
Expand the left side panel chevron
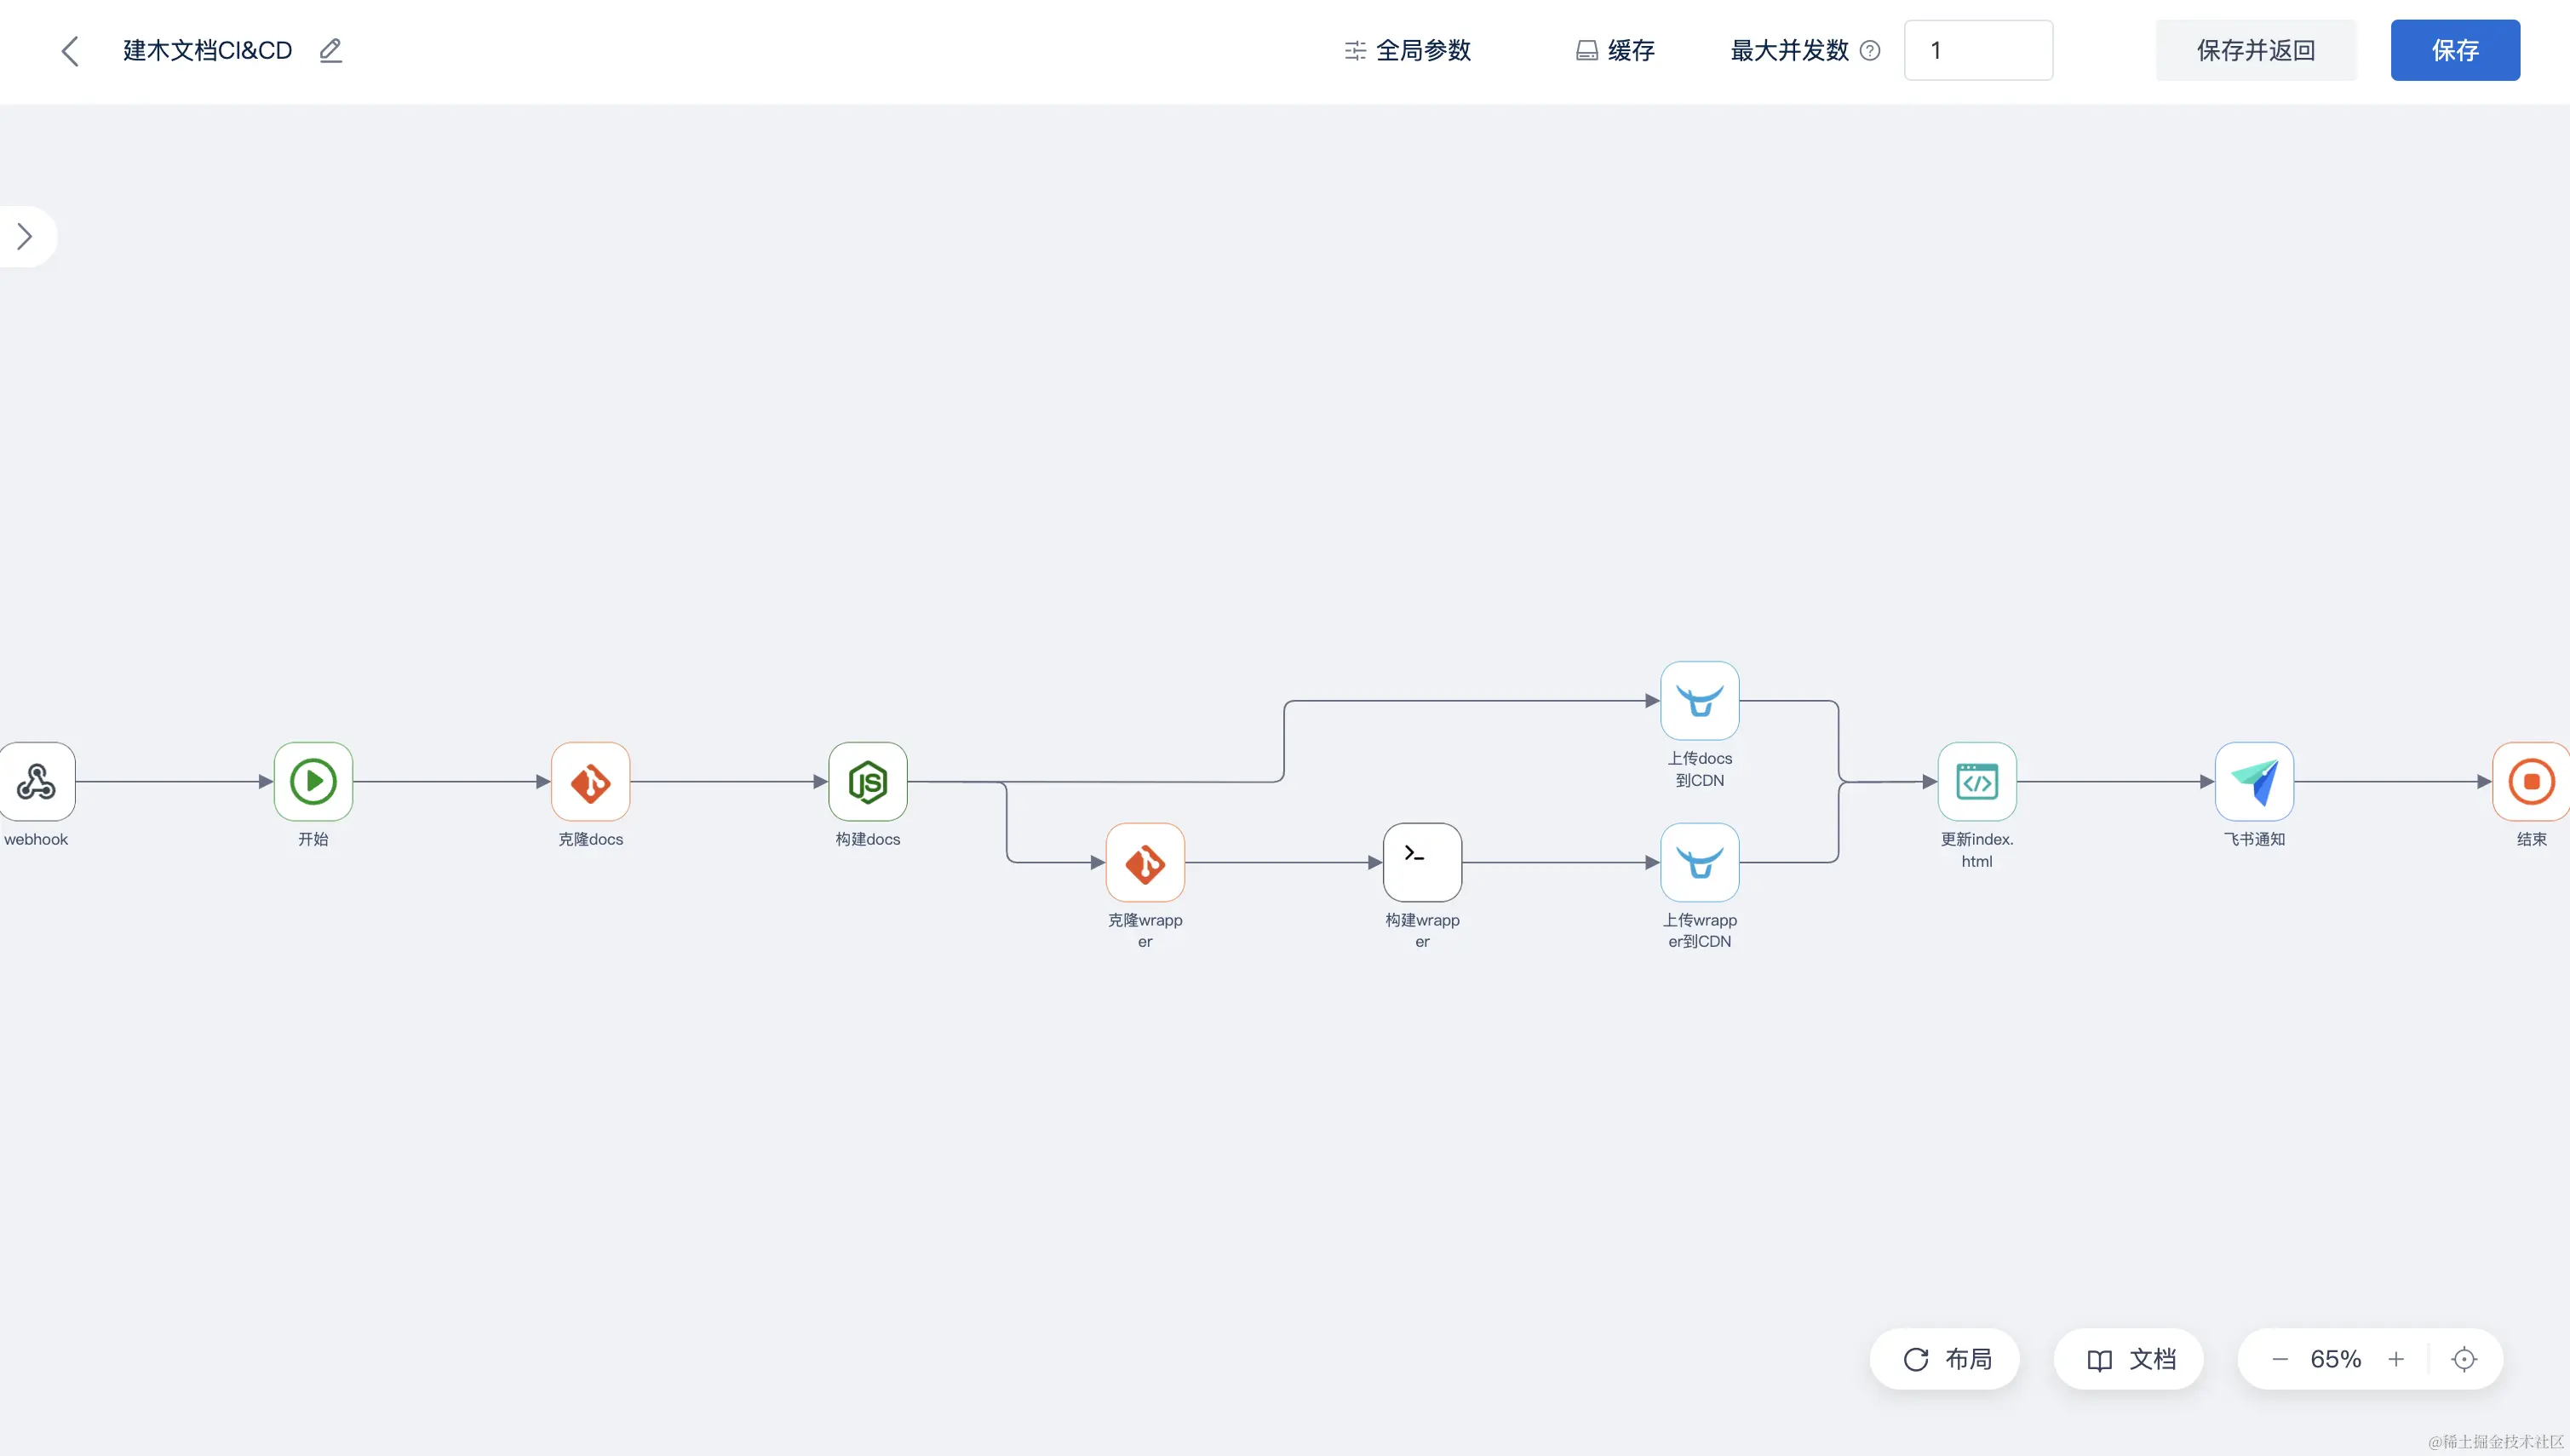point(25,236)
